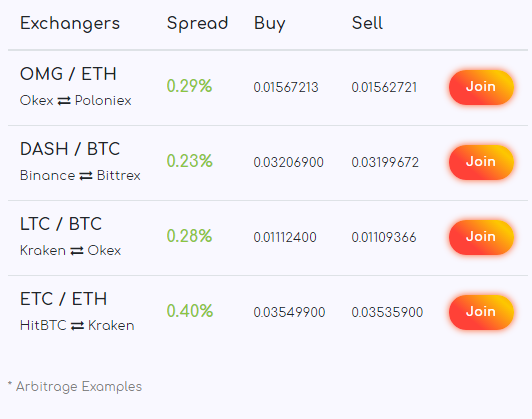Screen dimensions: 532x419
Task: Click the Join button for ETC / ETH
Action: 481,312
